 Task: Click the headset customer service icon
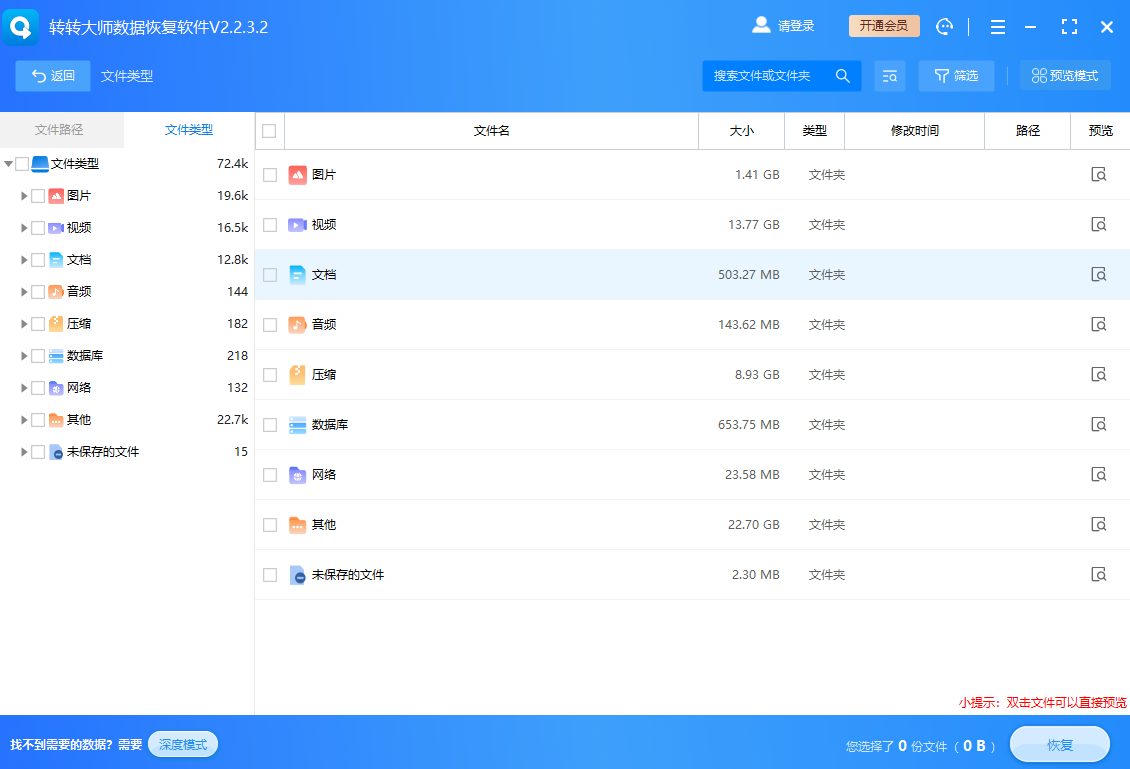[944, 26]
